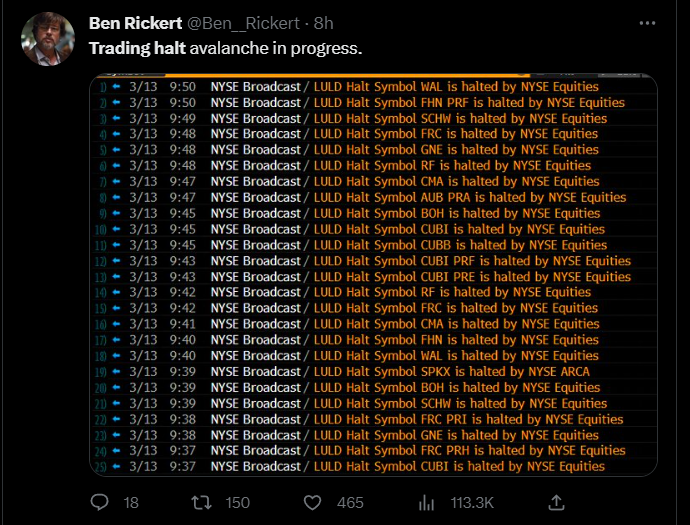690x525 pixels.
Task: Open the reply comment icon
Action: click(99, 502)
